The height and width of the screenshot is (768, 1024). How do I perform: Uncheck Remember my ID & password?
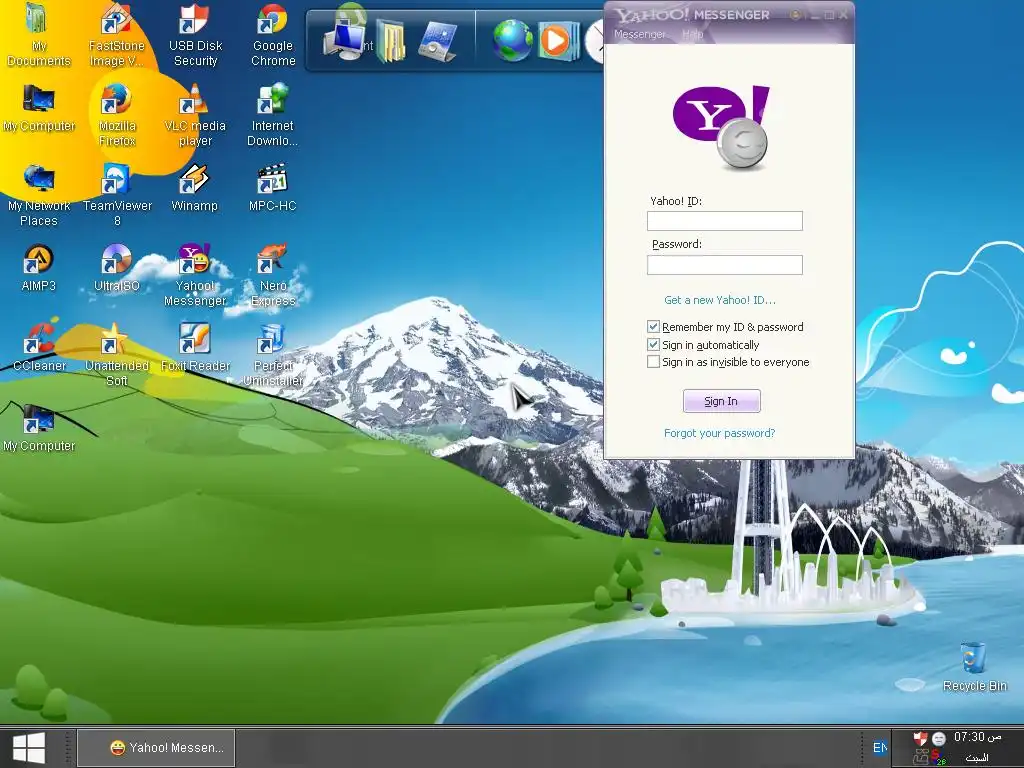click(x=653, y=327)
